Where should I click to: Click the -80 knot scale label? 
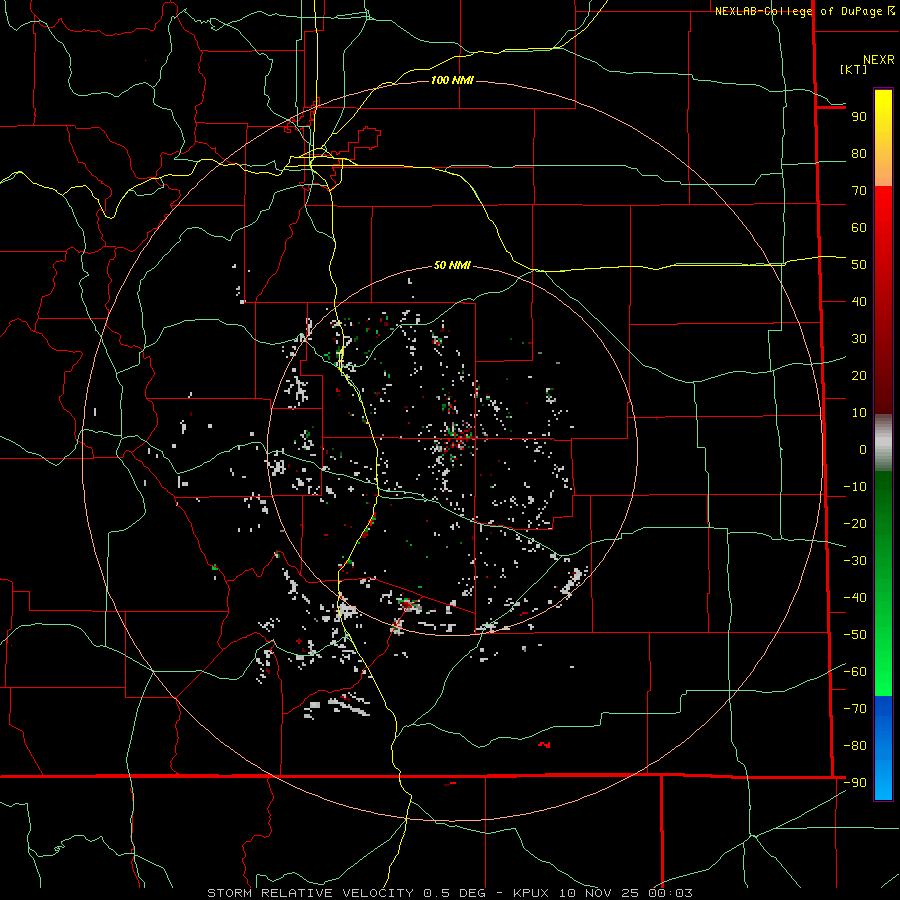click(855, 746)
